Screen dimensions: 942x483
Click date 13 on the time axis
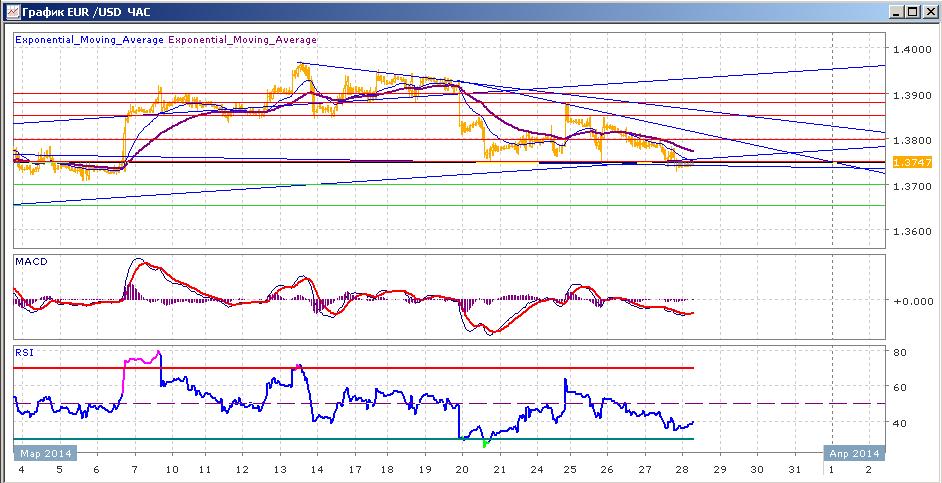pos(280,469)
